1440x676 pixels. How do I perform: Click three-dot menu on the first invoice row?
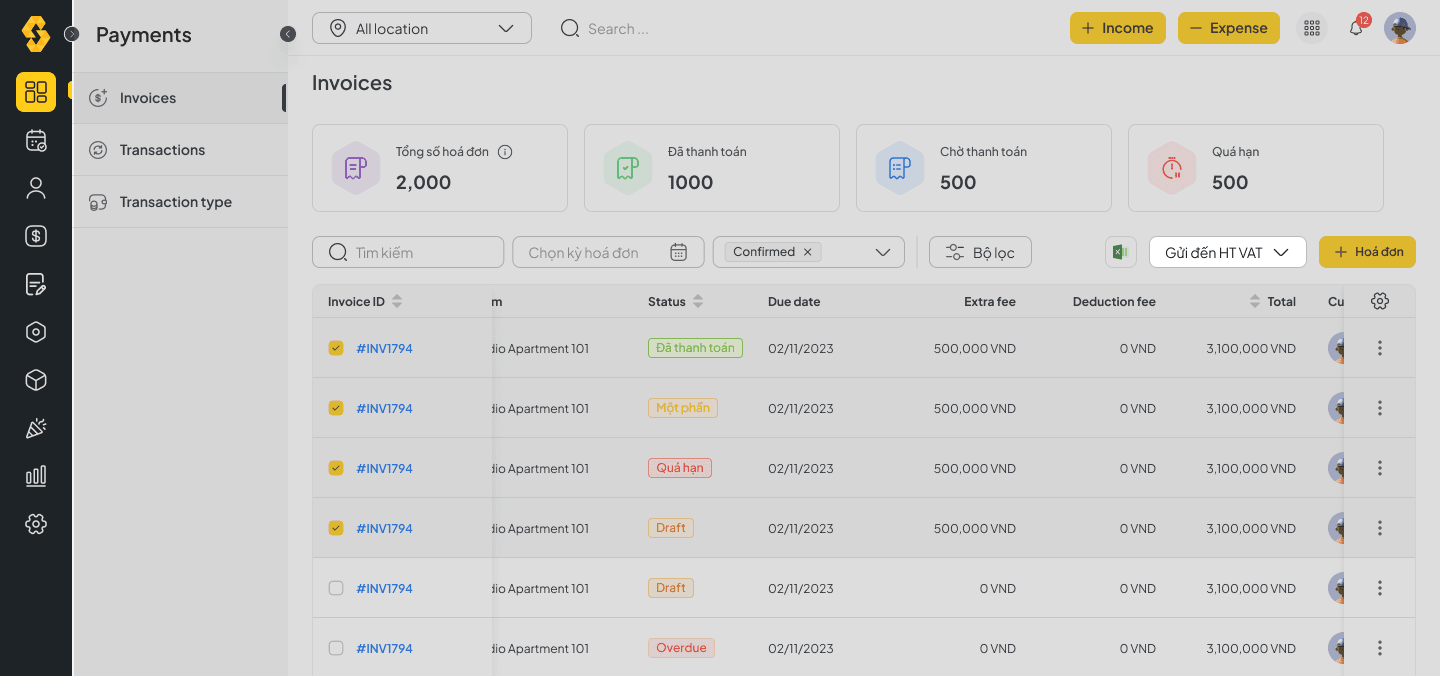pos(1380,348)
